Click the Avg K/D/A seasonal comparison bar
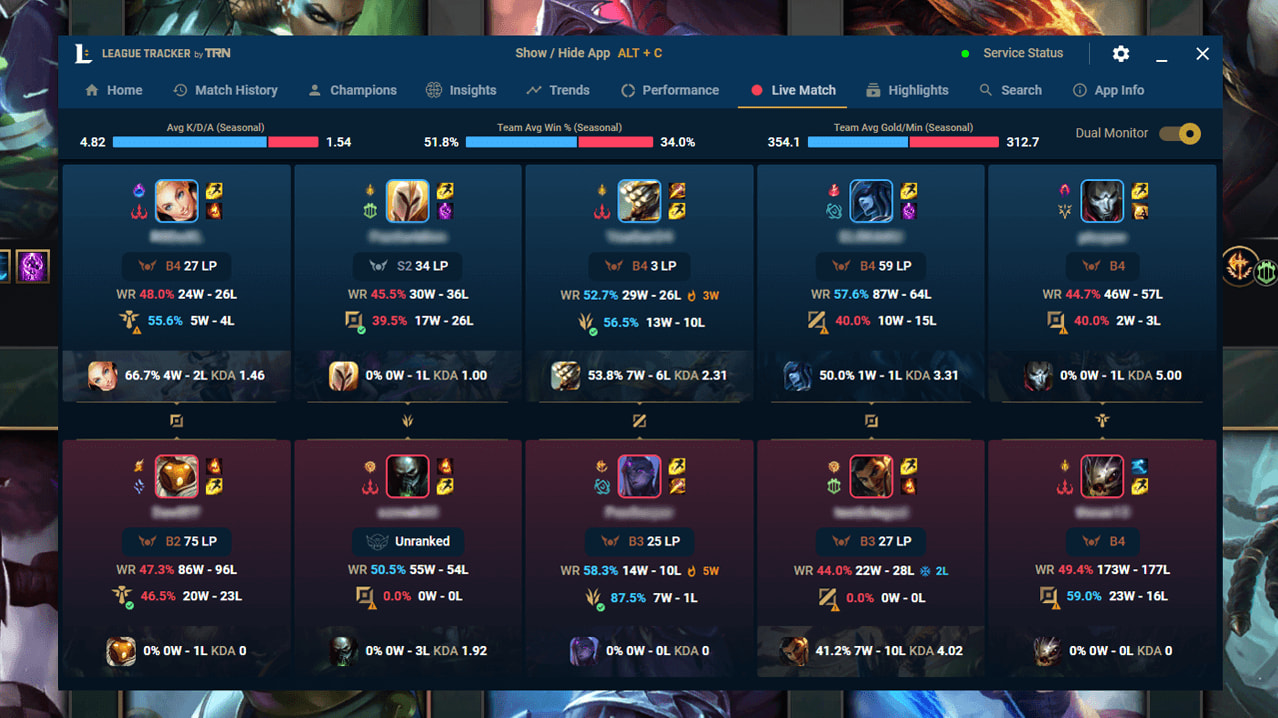Viewport: 1278px width, 718px height. click(215, 142)
